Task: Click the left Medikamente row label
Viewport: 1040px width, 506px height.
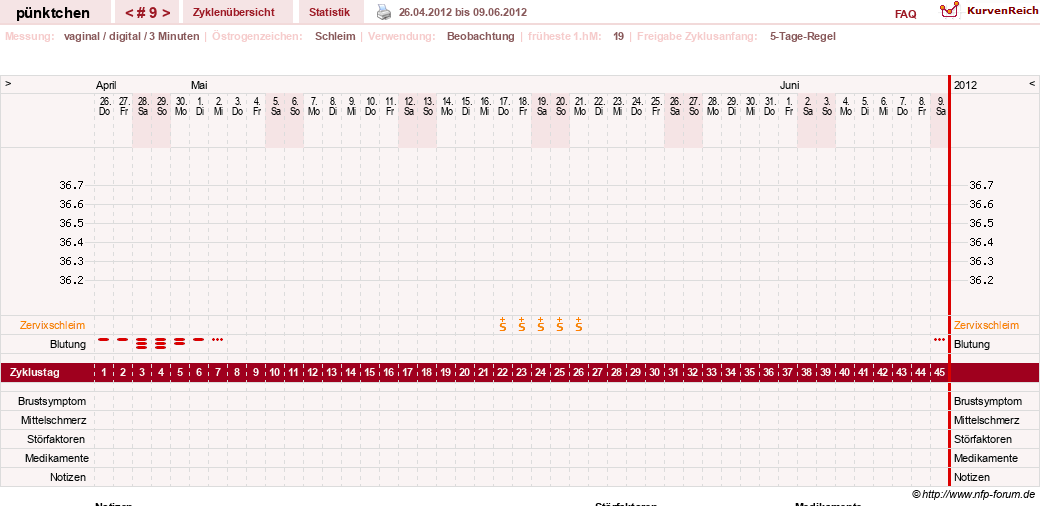Action: click(56, 458)
